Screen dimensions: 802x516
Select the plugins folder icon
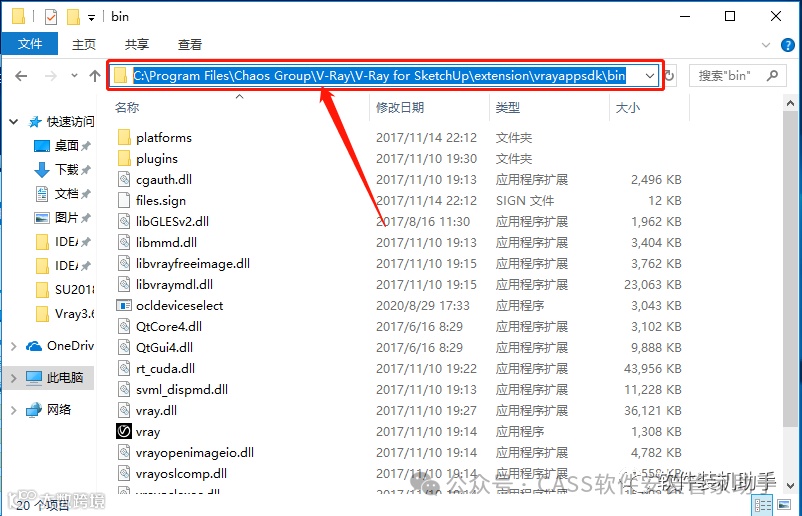tap(124, 159)
